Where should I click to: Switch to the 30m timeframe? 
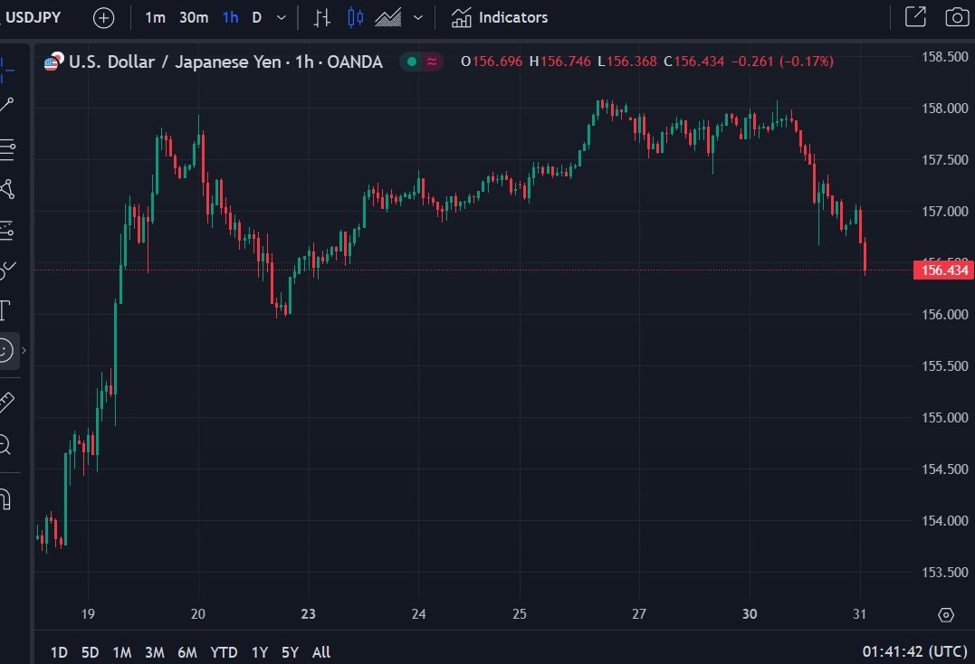194,18
